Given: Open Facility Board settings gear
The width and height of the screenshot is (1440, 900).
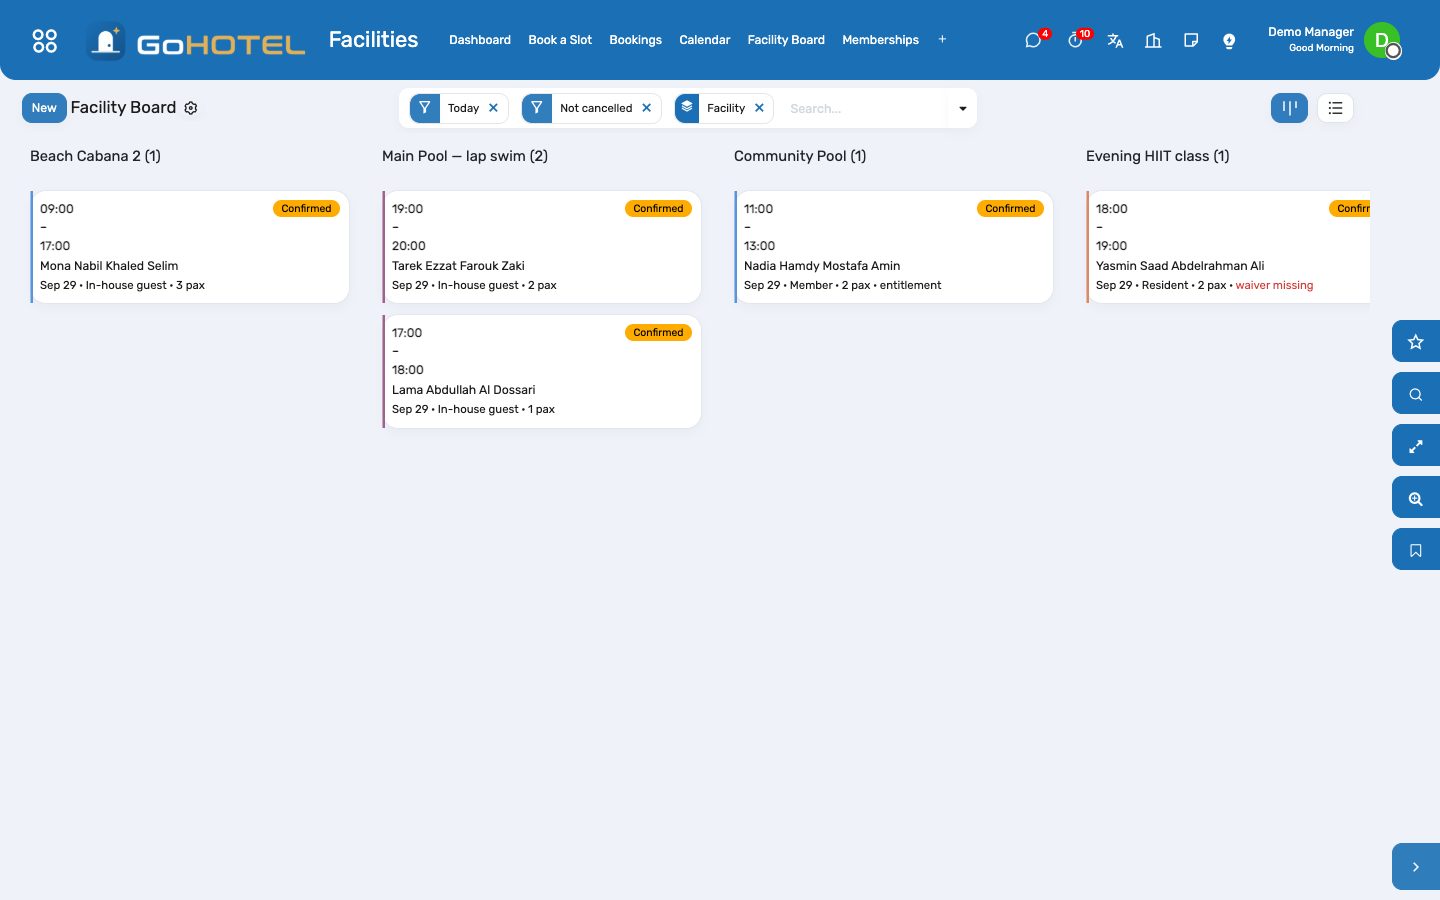Looking at the screenshot, I should [191, 108].
